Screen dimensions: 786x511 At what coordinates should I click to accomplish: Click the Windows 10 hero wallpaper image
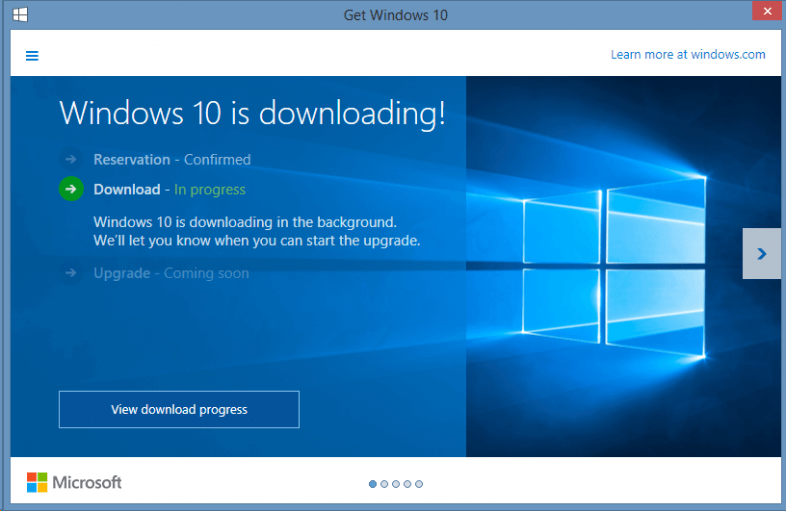(x=623, y=266)
